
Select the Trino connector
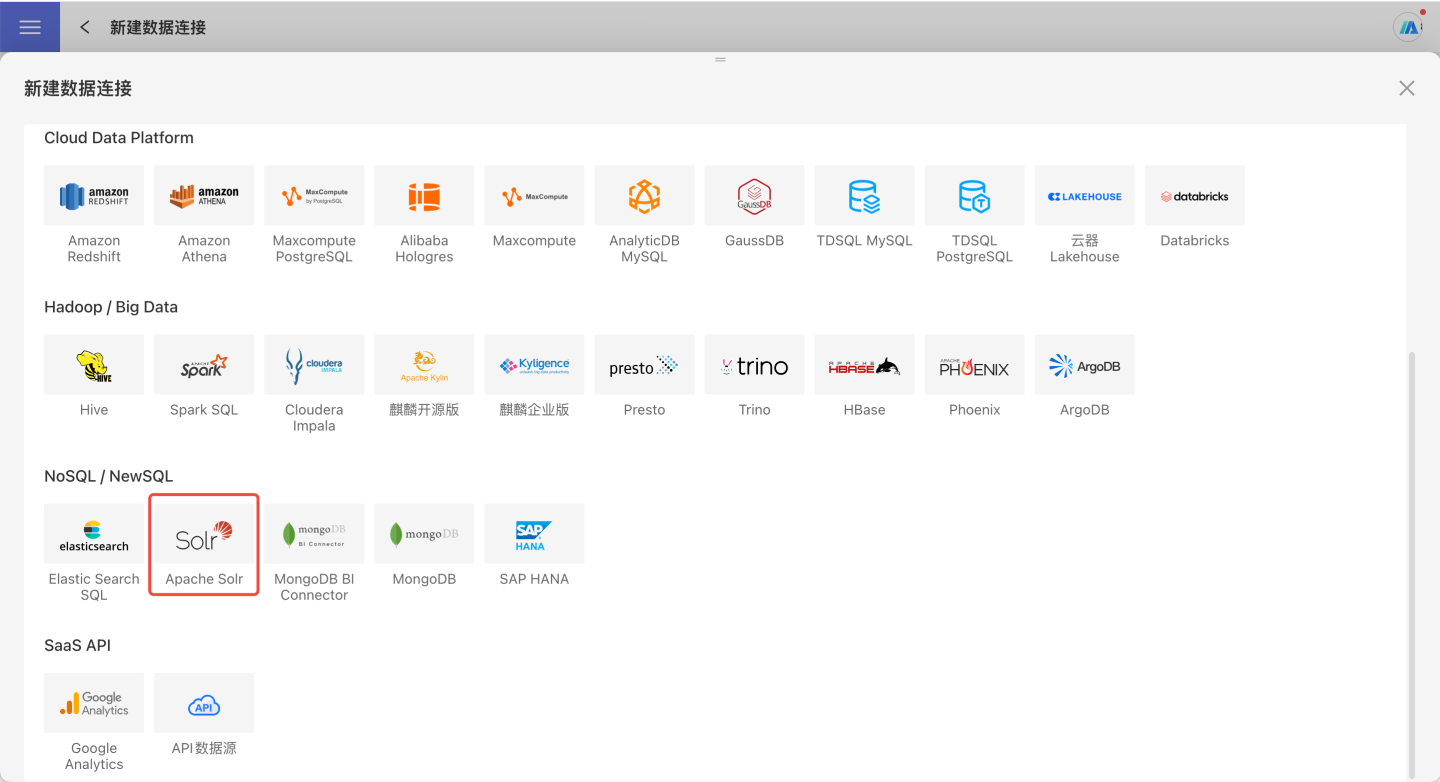point(754,365)
